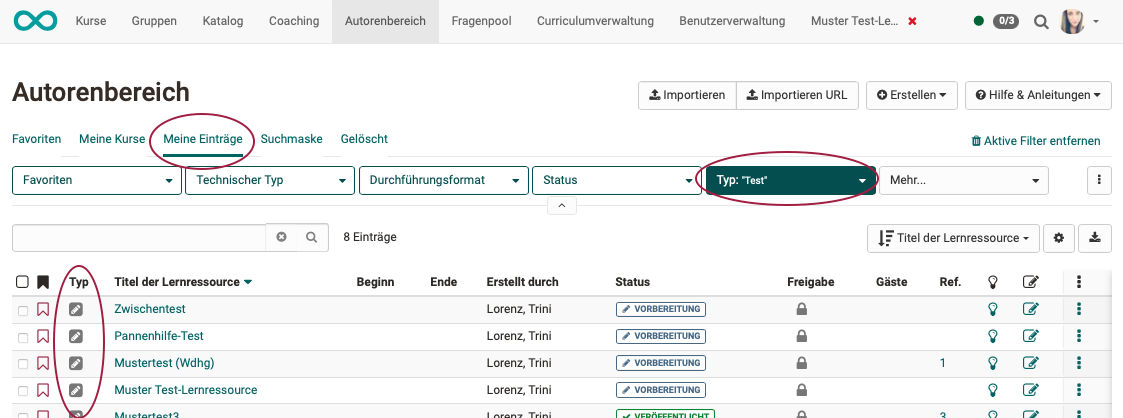Click into the table search field
The width and height of the screenshot is (1123, 418).
tap(139, 237)
